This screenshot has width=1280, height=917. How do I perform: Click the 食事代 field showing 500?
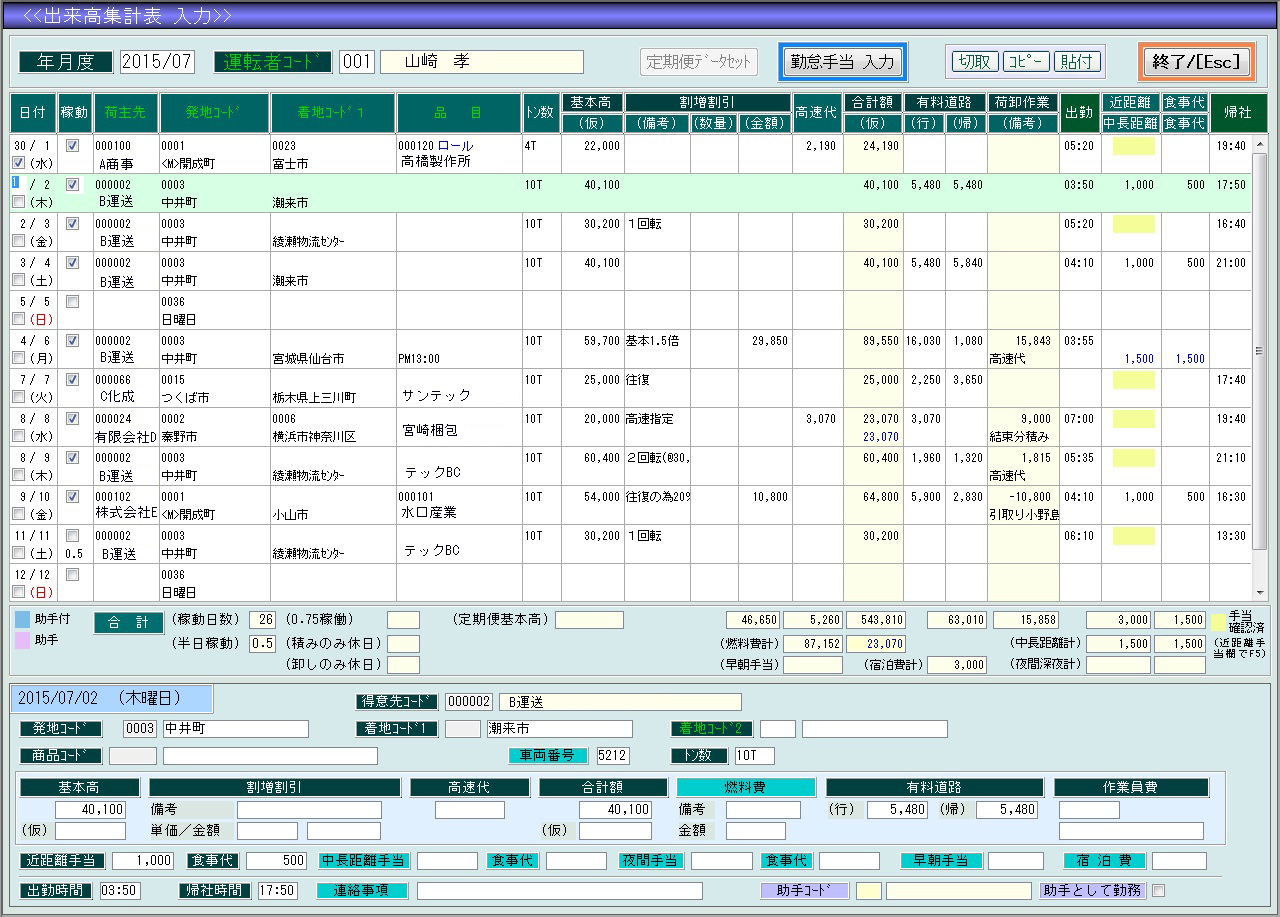click(x=277, y=860)
